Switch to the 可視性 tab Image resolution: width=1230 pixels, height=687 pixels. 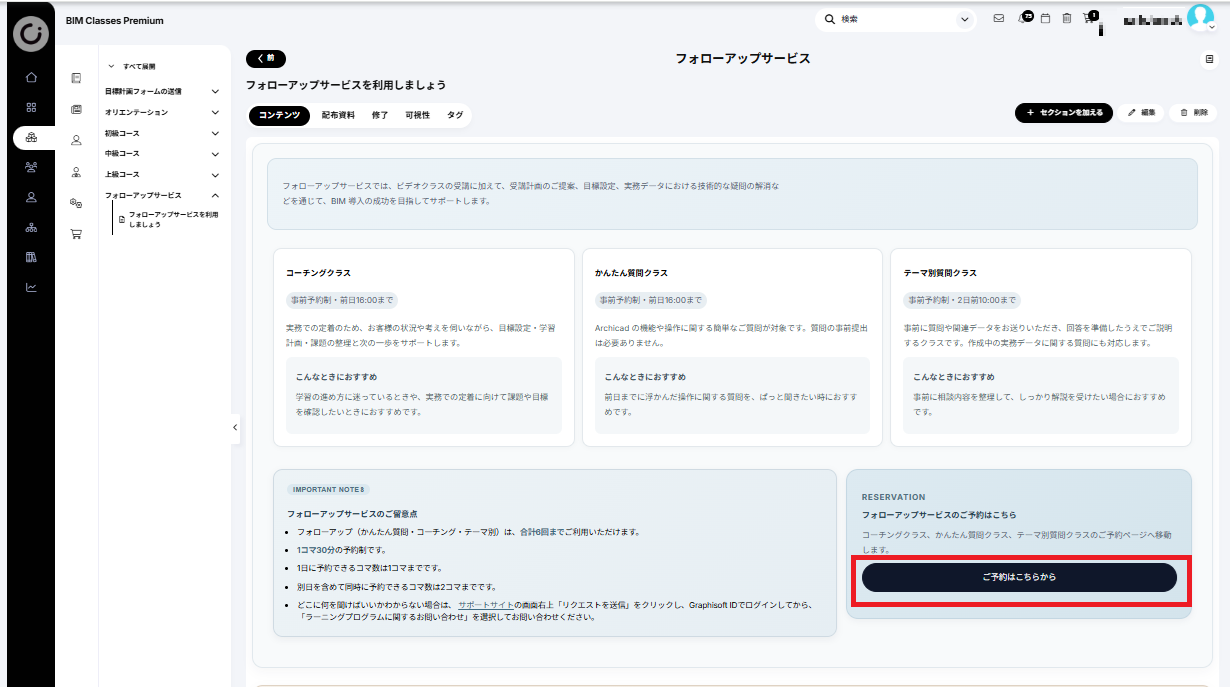coord(417,115)
